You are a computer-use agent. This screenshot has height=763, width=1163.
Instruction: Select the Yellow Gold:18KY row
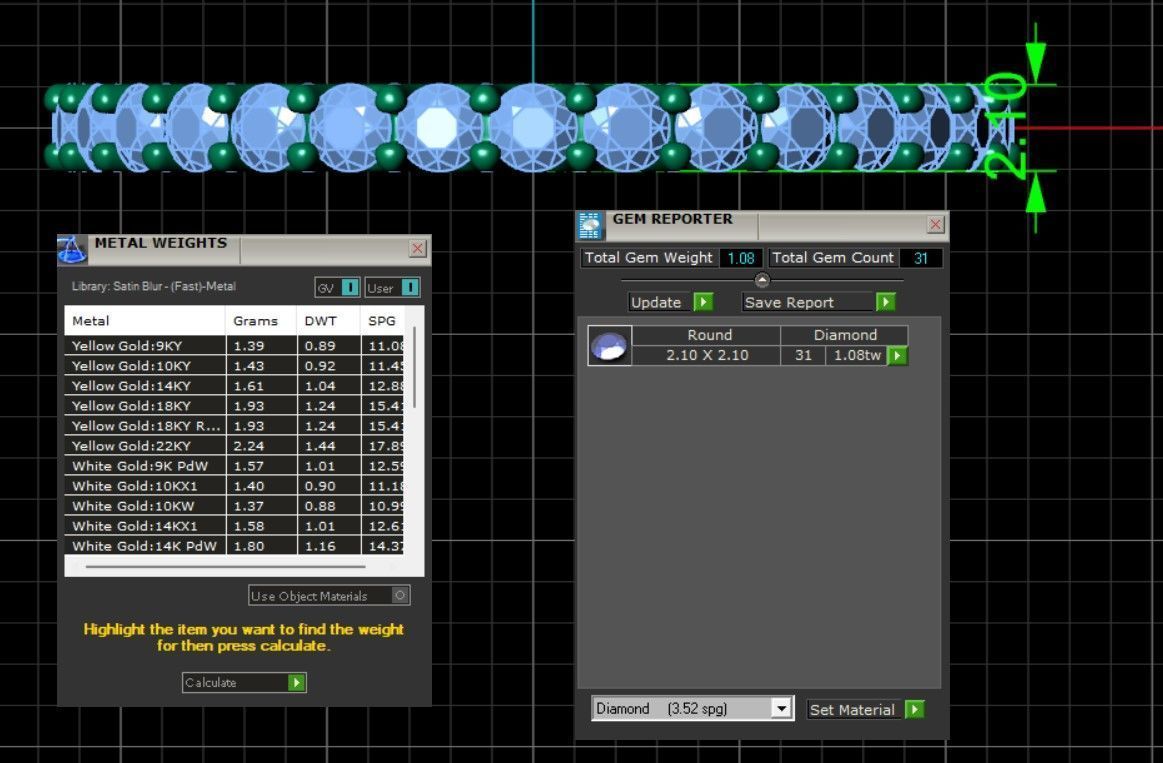pyautogui.click(x=234, y=406)
